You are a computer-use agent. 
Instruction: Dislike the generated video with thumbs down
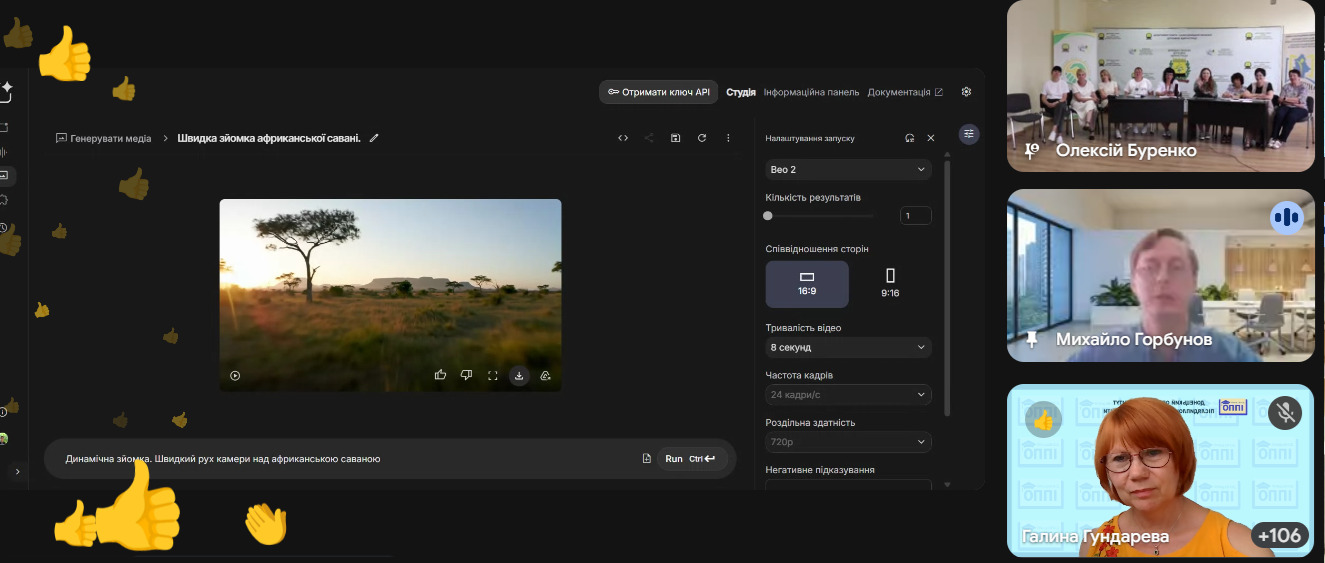pyautogui.click(x=466, y=375)
